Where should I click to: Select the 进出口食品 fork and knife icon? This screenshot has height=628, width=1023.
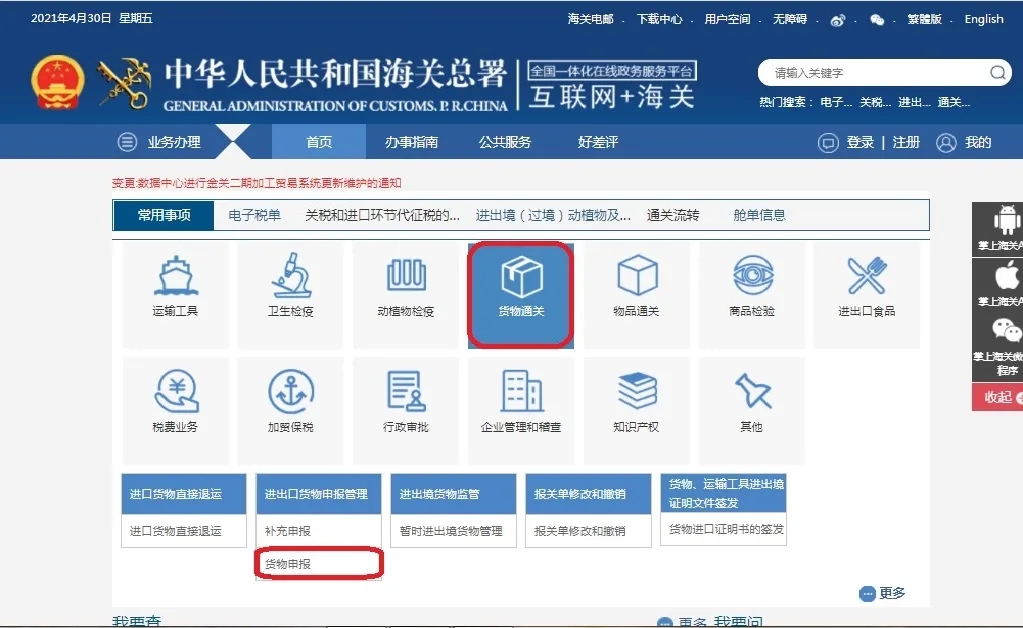866,277
